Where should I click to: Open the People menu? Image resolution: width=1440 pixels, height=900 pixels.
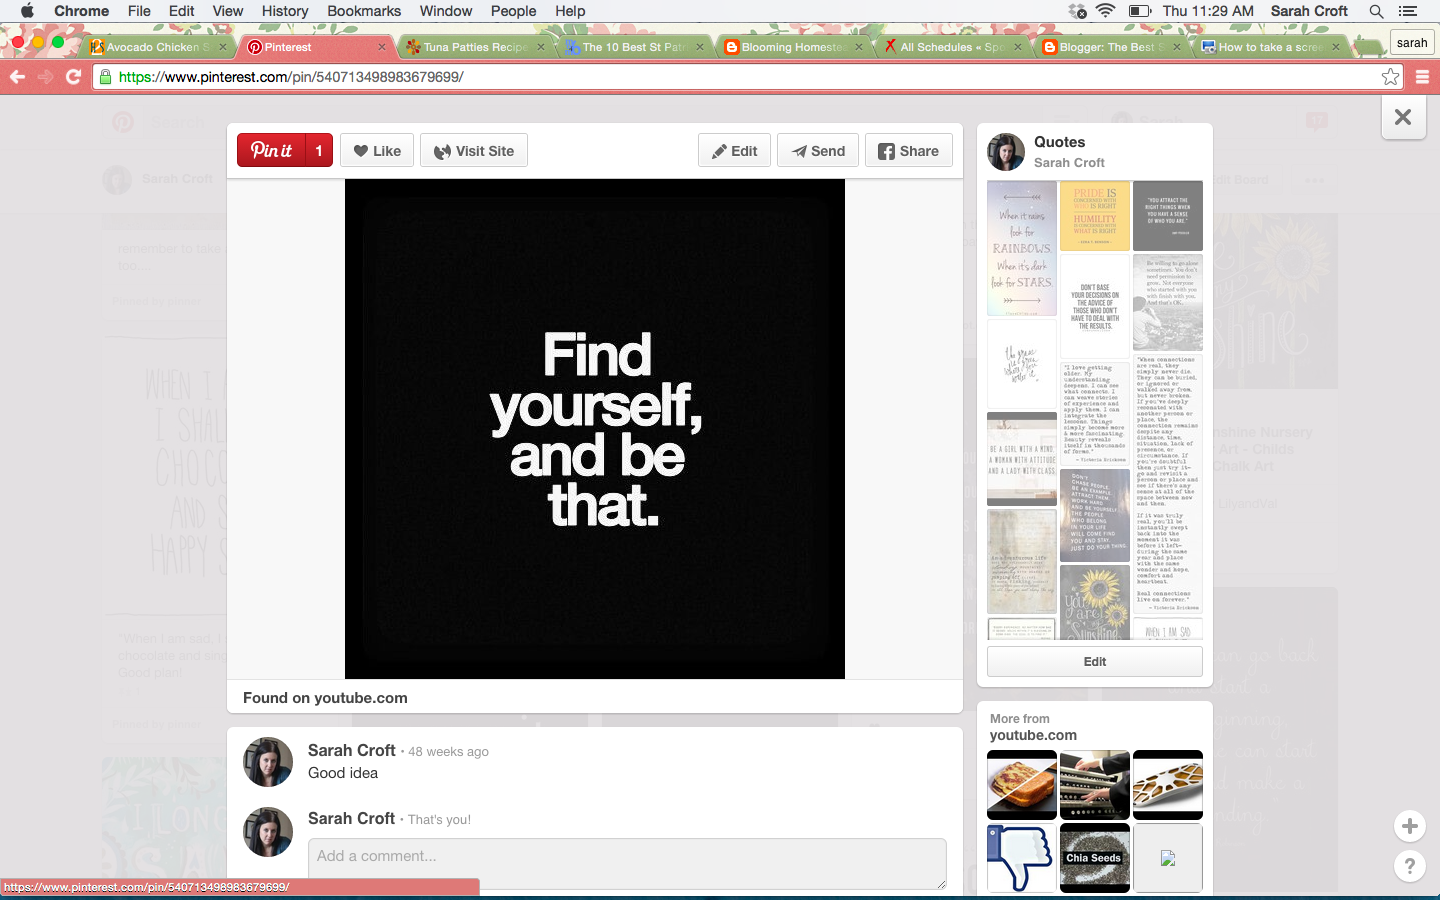[x=514, y=11]
